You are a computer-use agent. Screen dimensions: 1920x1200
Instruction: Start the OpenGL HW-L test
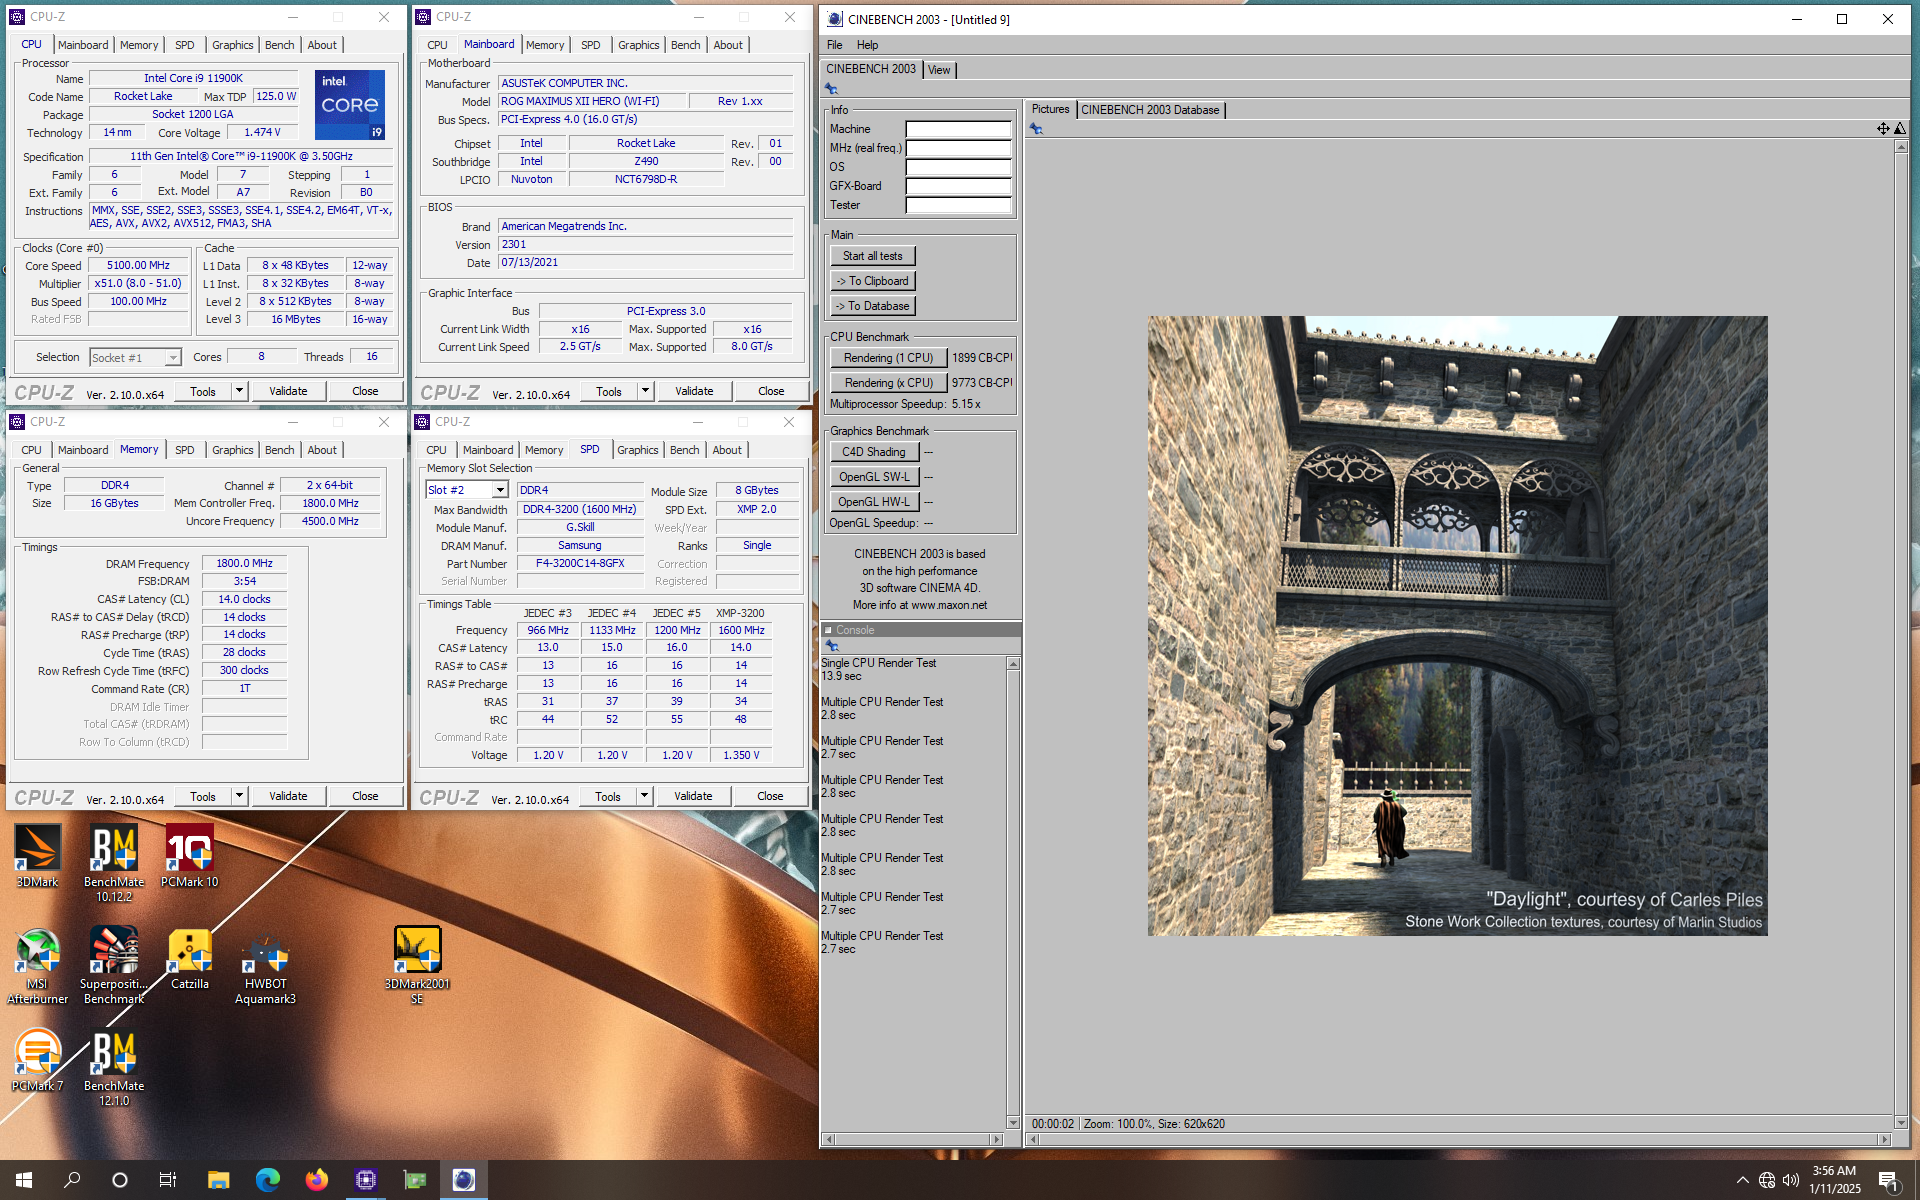pyautogui.click(x=874, y=502)
